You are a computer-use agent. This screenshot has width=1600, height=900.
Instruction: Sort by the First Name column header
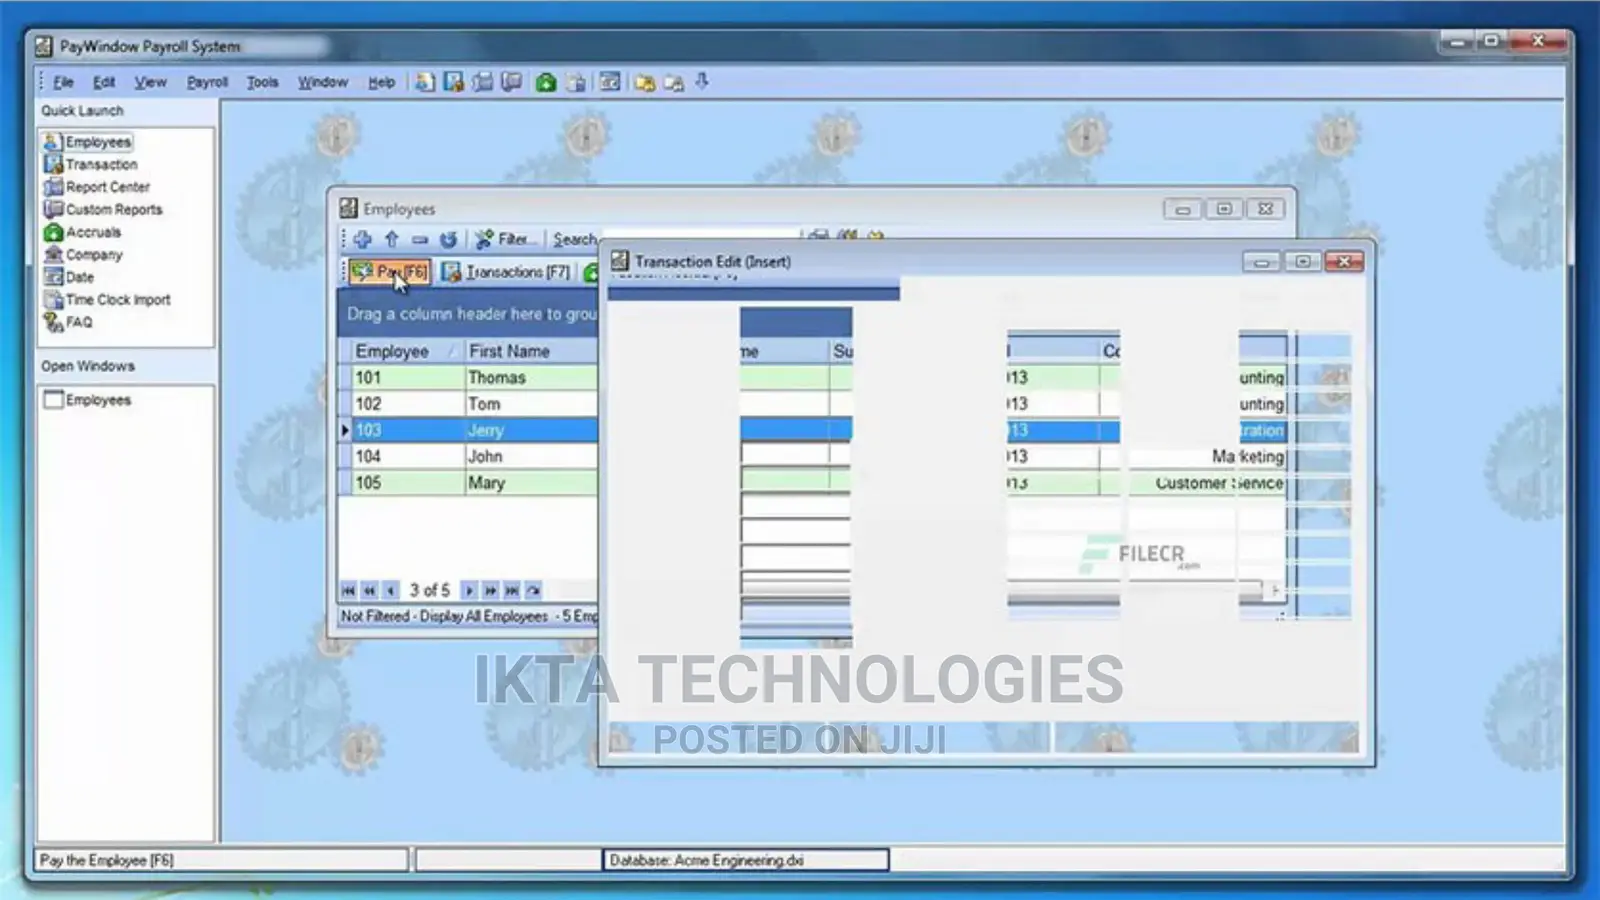(532, 351)
